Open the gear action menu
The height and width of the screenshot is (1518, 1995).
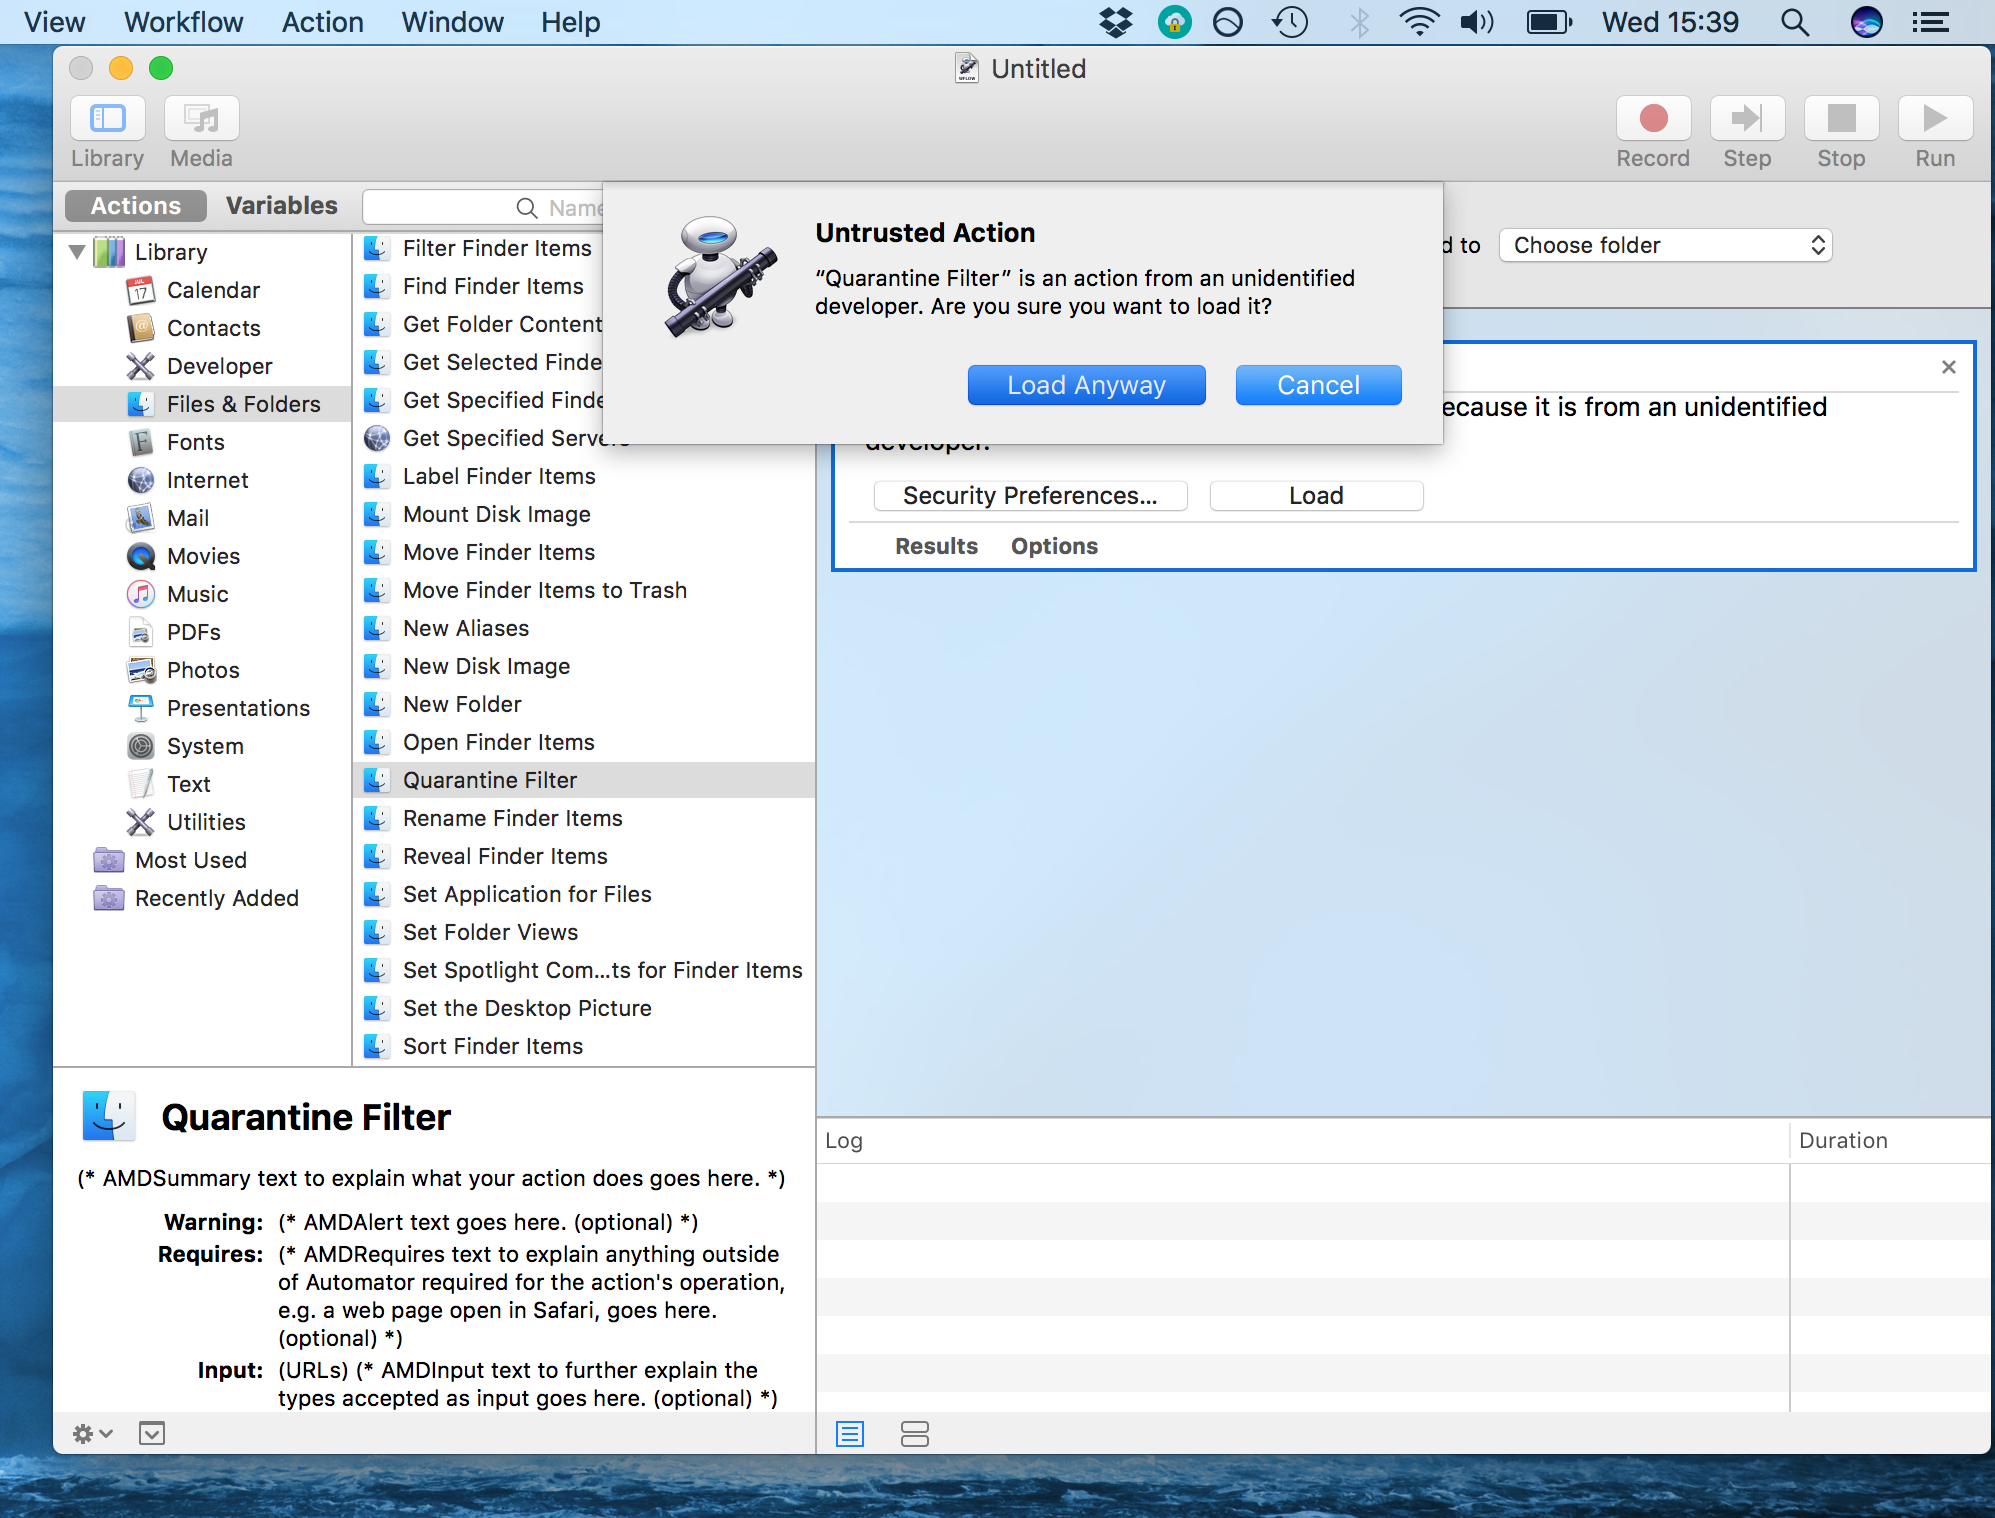(92, 1434)
